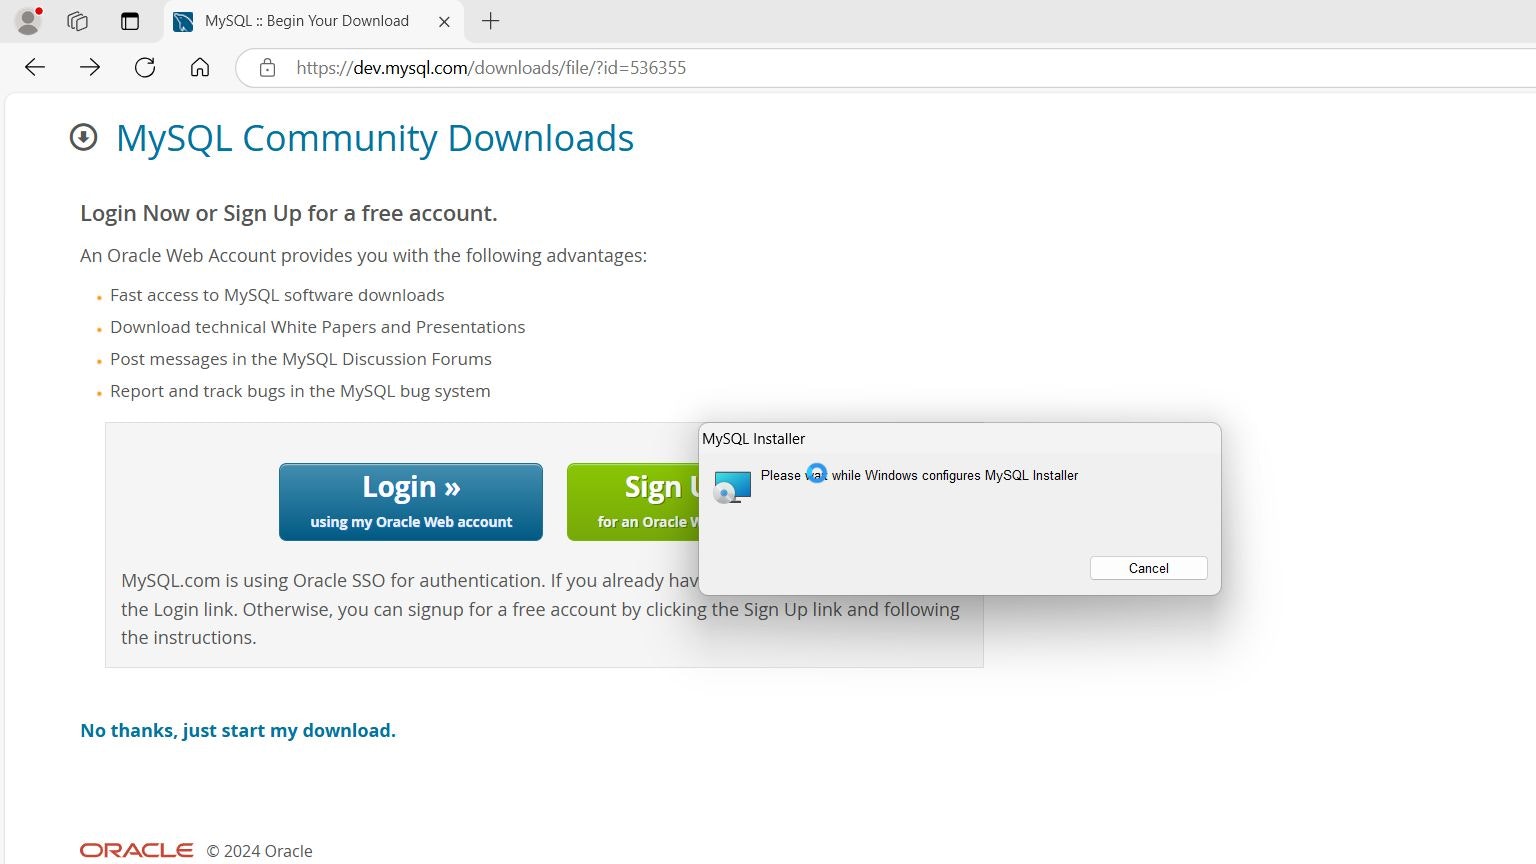The image size is (1536, 864).
Task: Go forward to the next page
Action: click(x=90, y=67)
